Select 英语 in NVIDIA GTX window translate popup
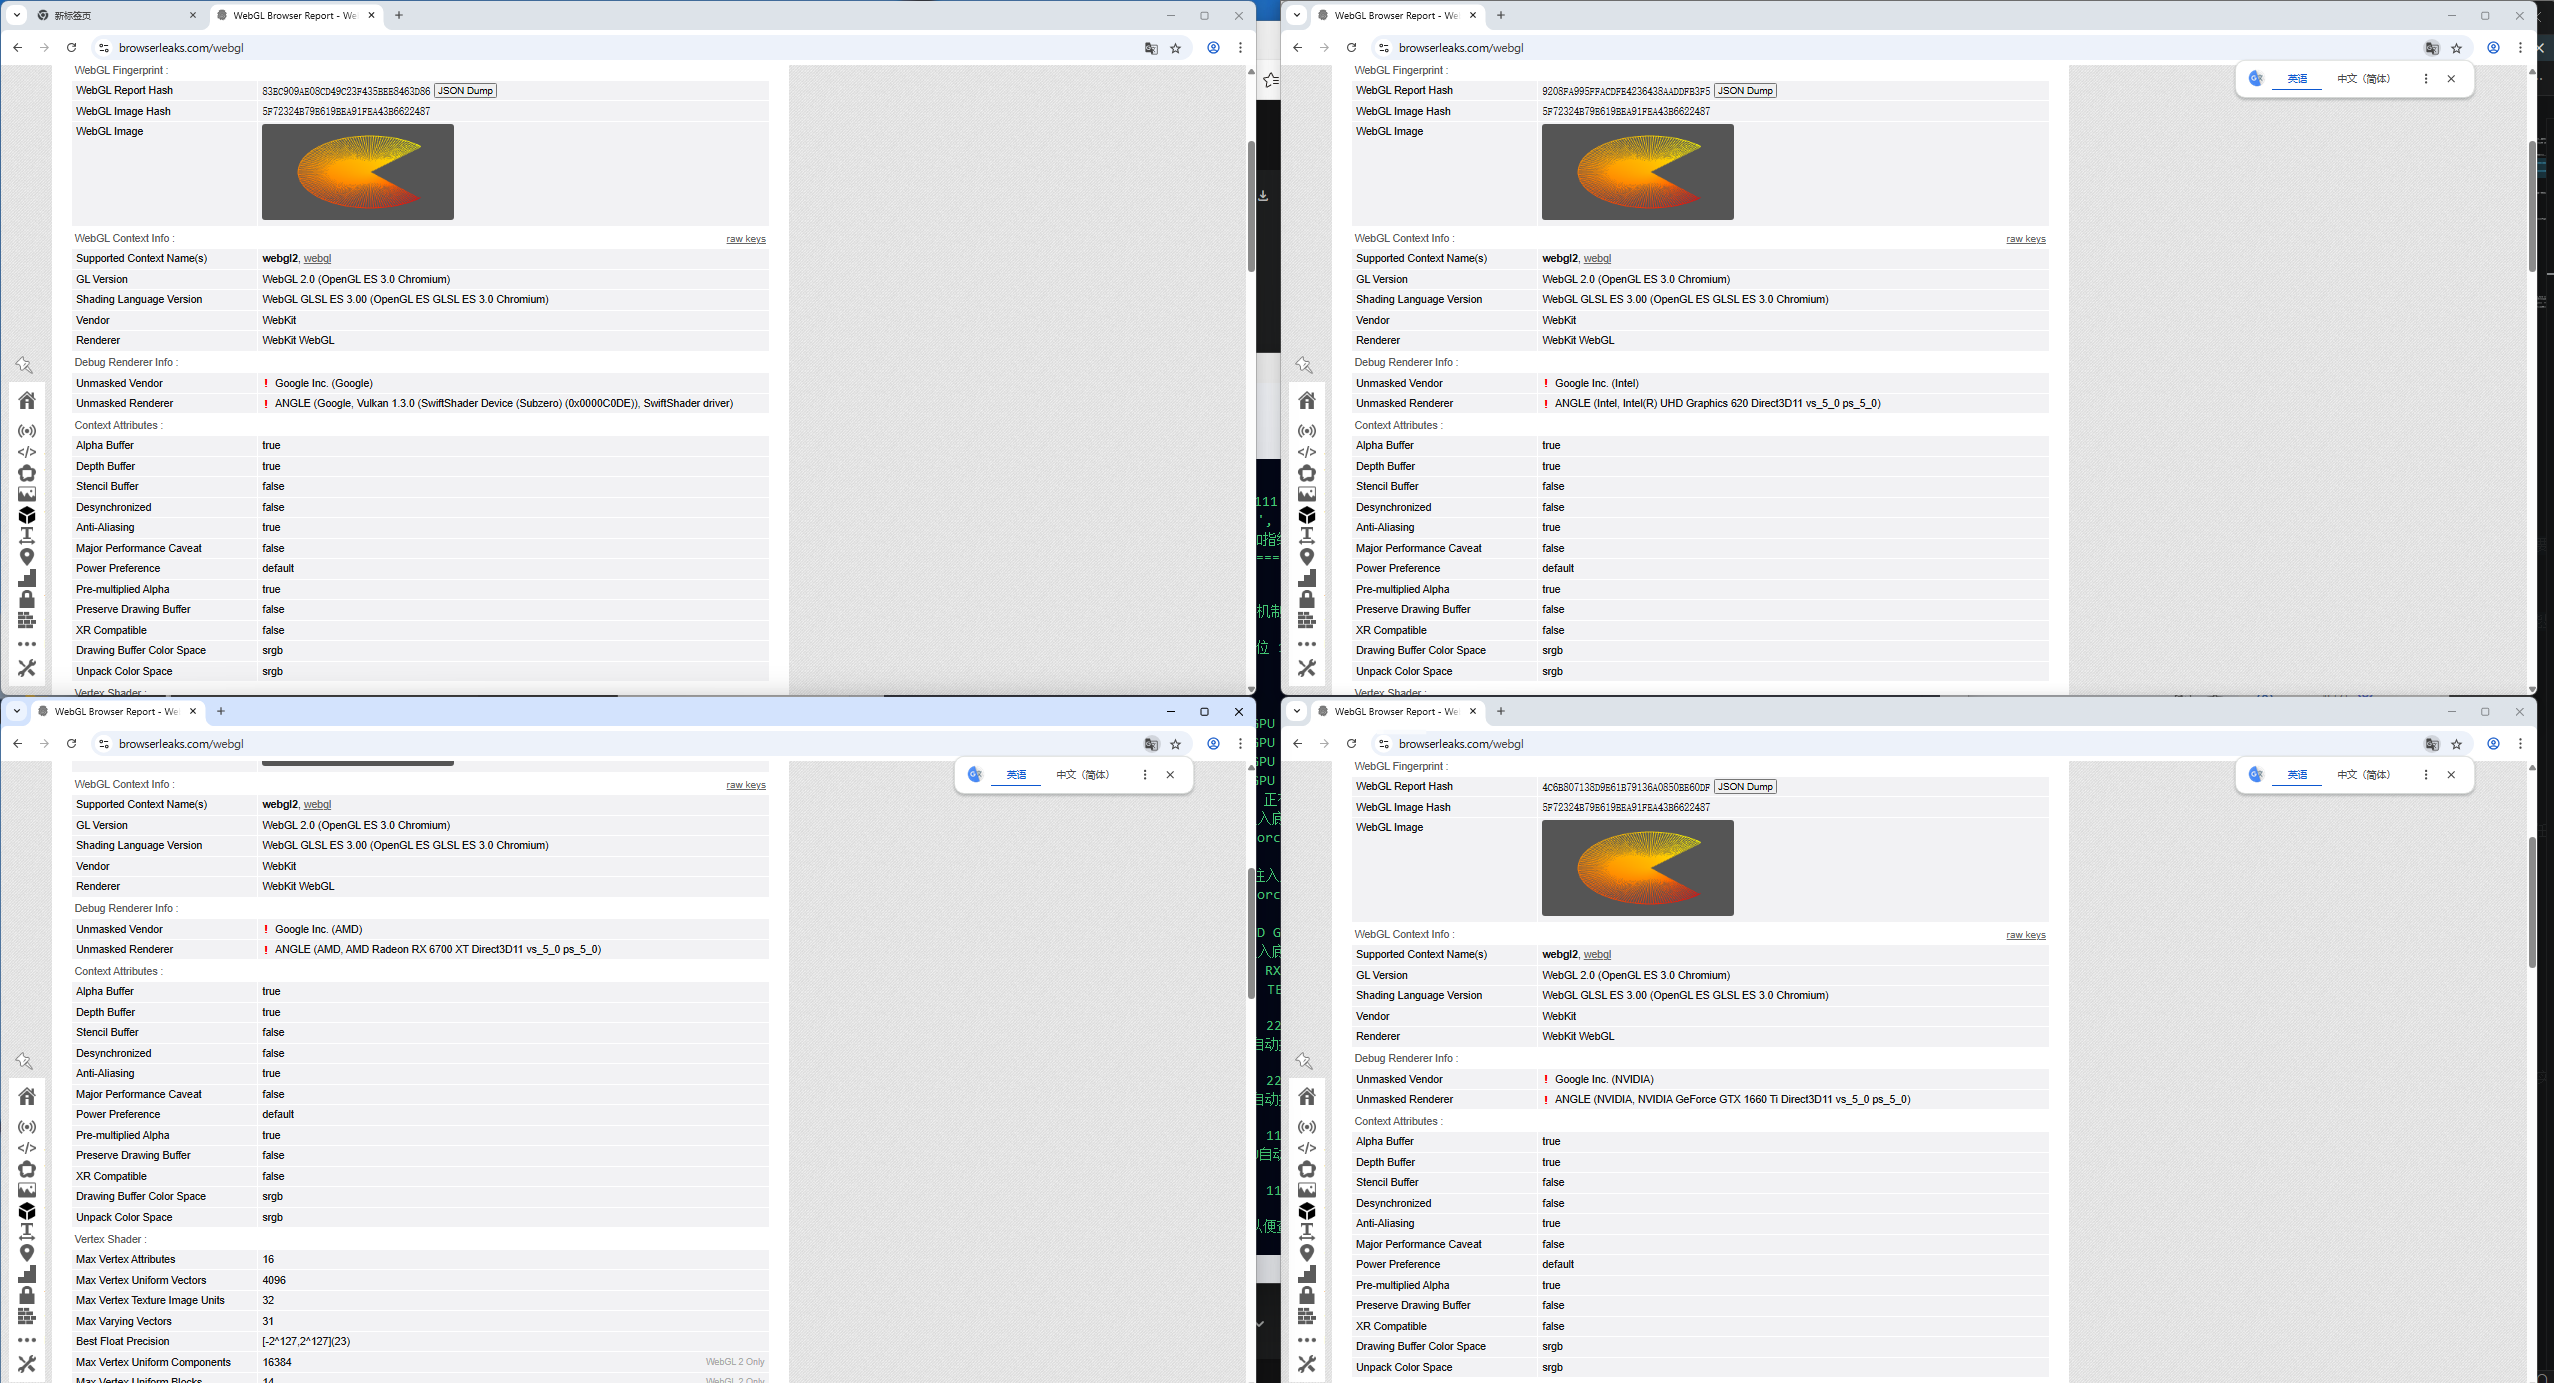The image size is (2554, 1383). coord(2297,775)
